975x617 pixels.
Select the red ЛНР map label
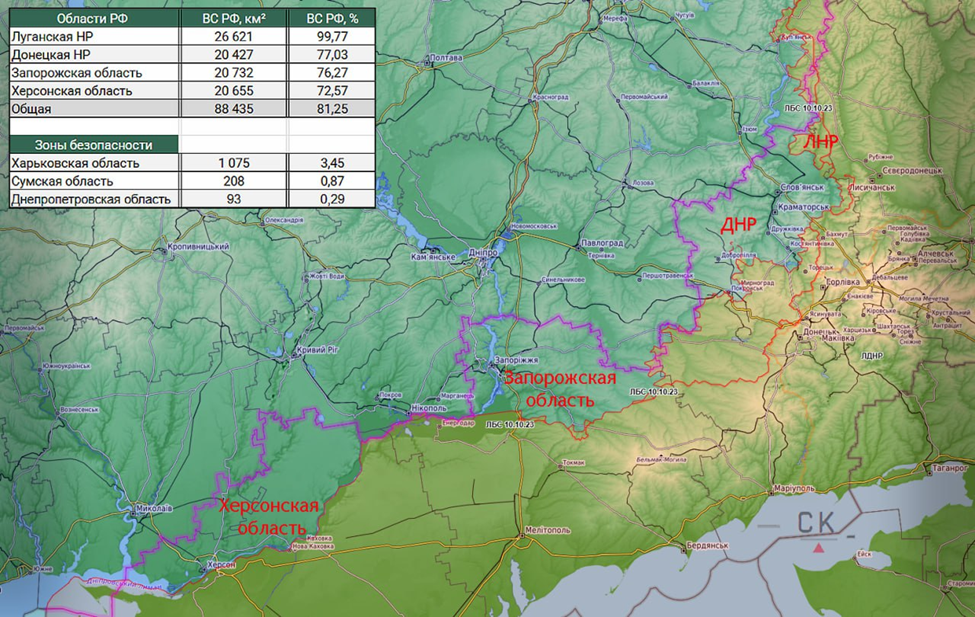(821, 141)
